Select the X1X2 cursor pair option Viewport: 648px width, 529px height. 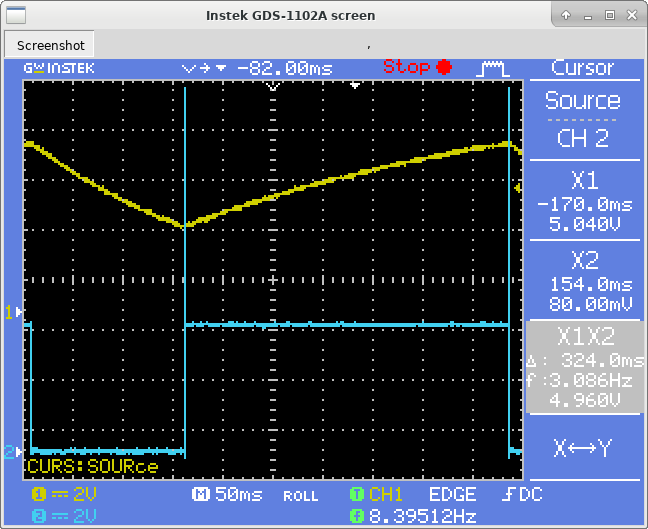point(582,367)
